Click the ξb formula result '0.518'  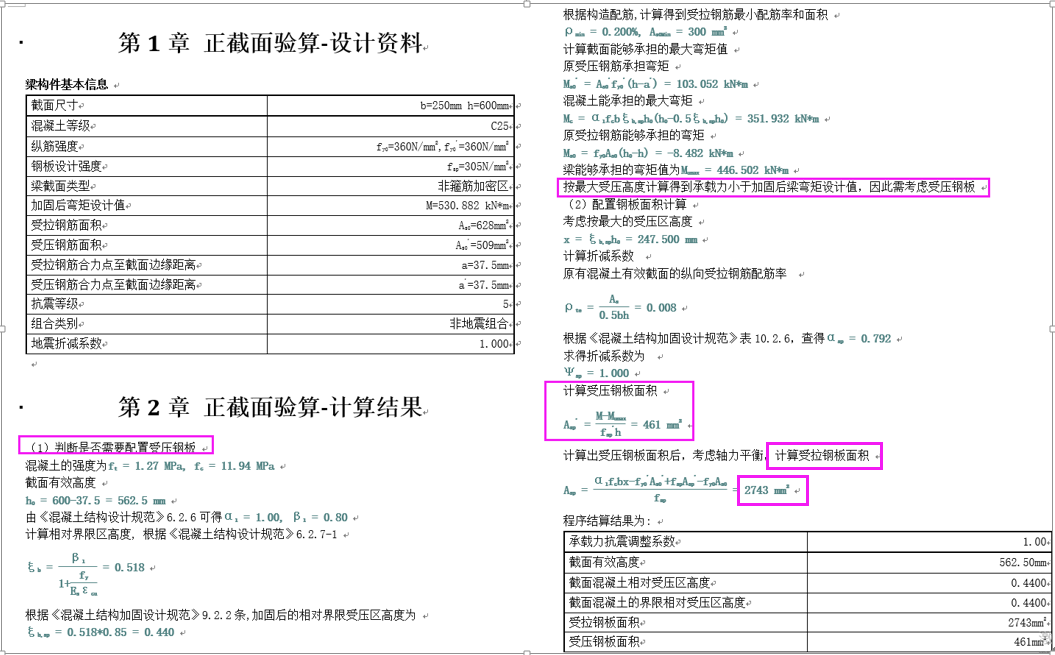129,567
